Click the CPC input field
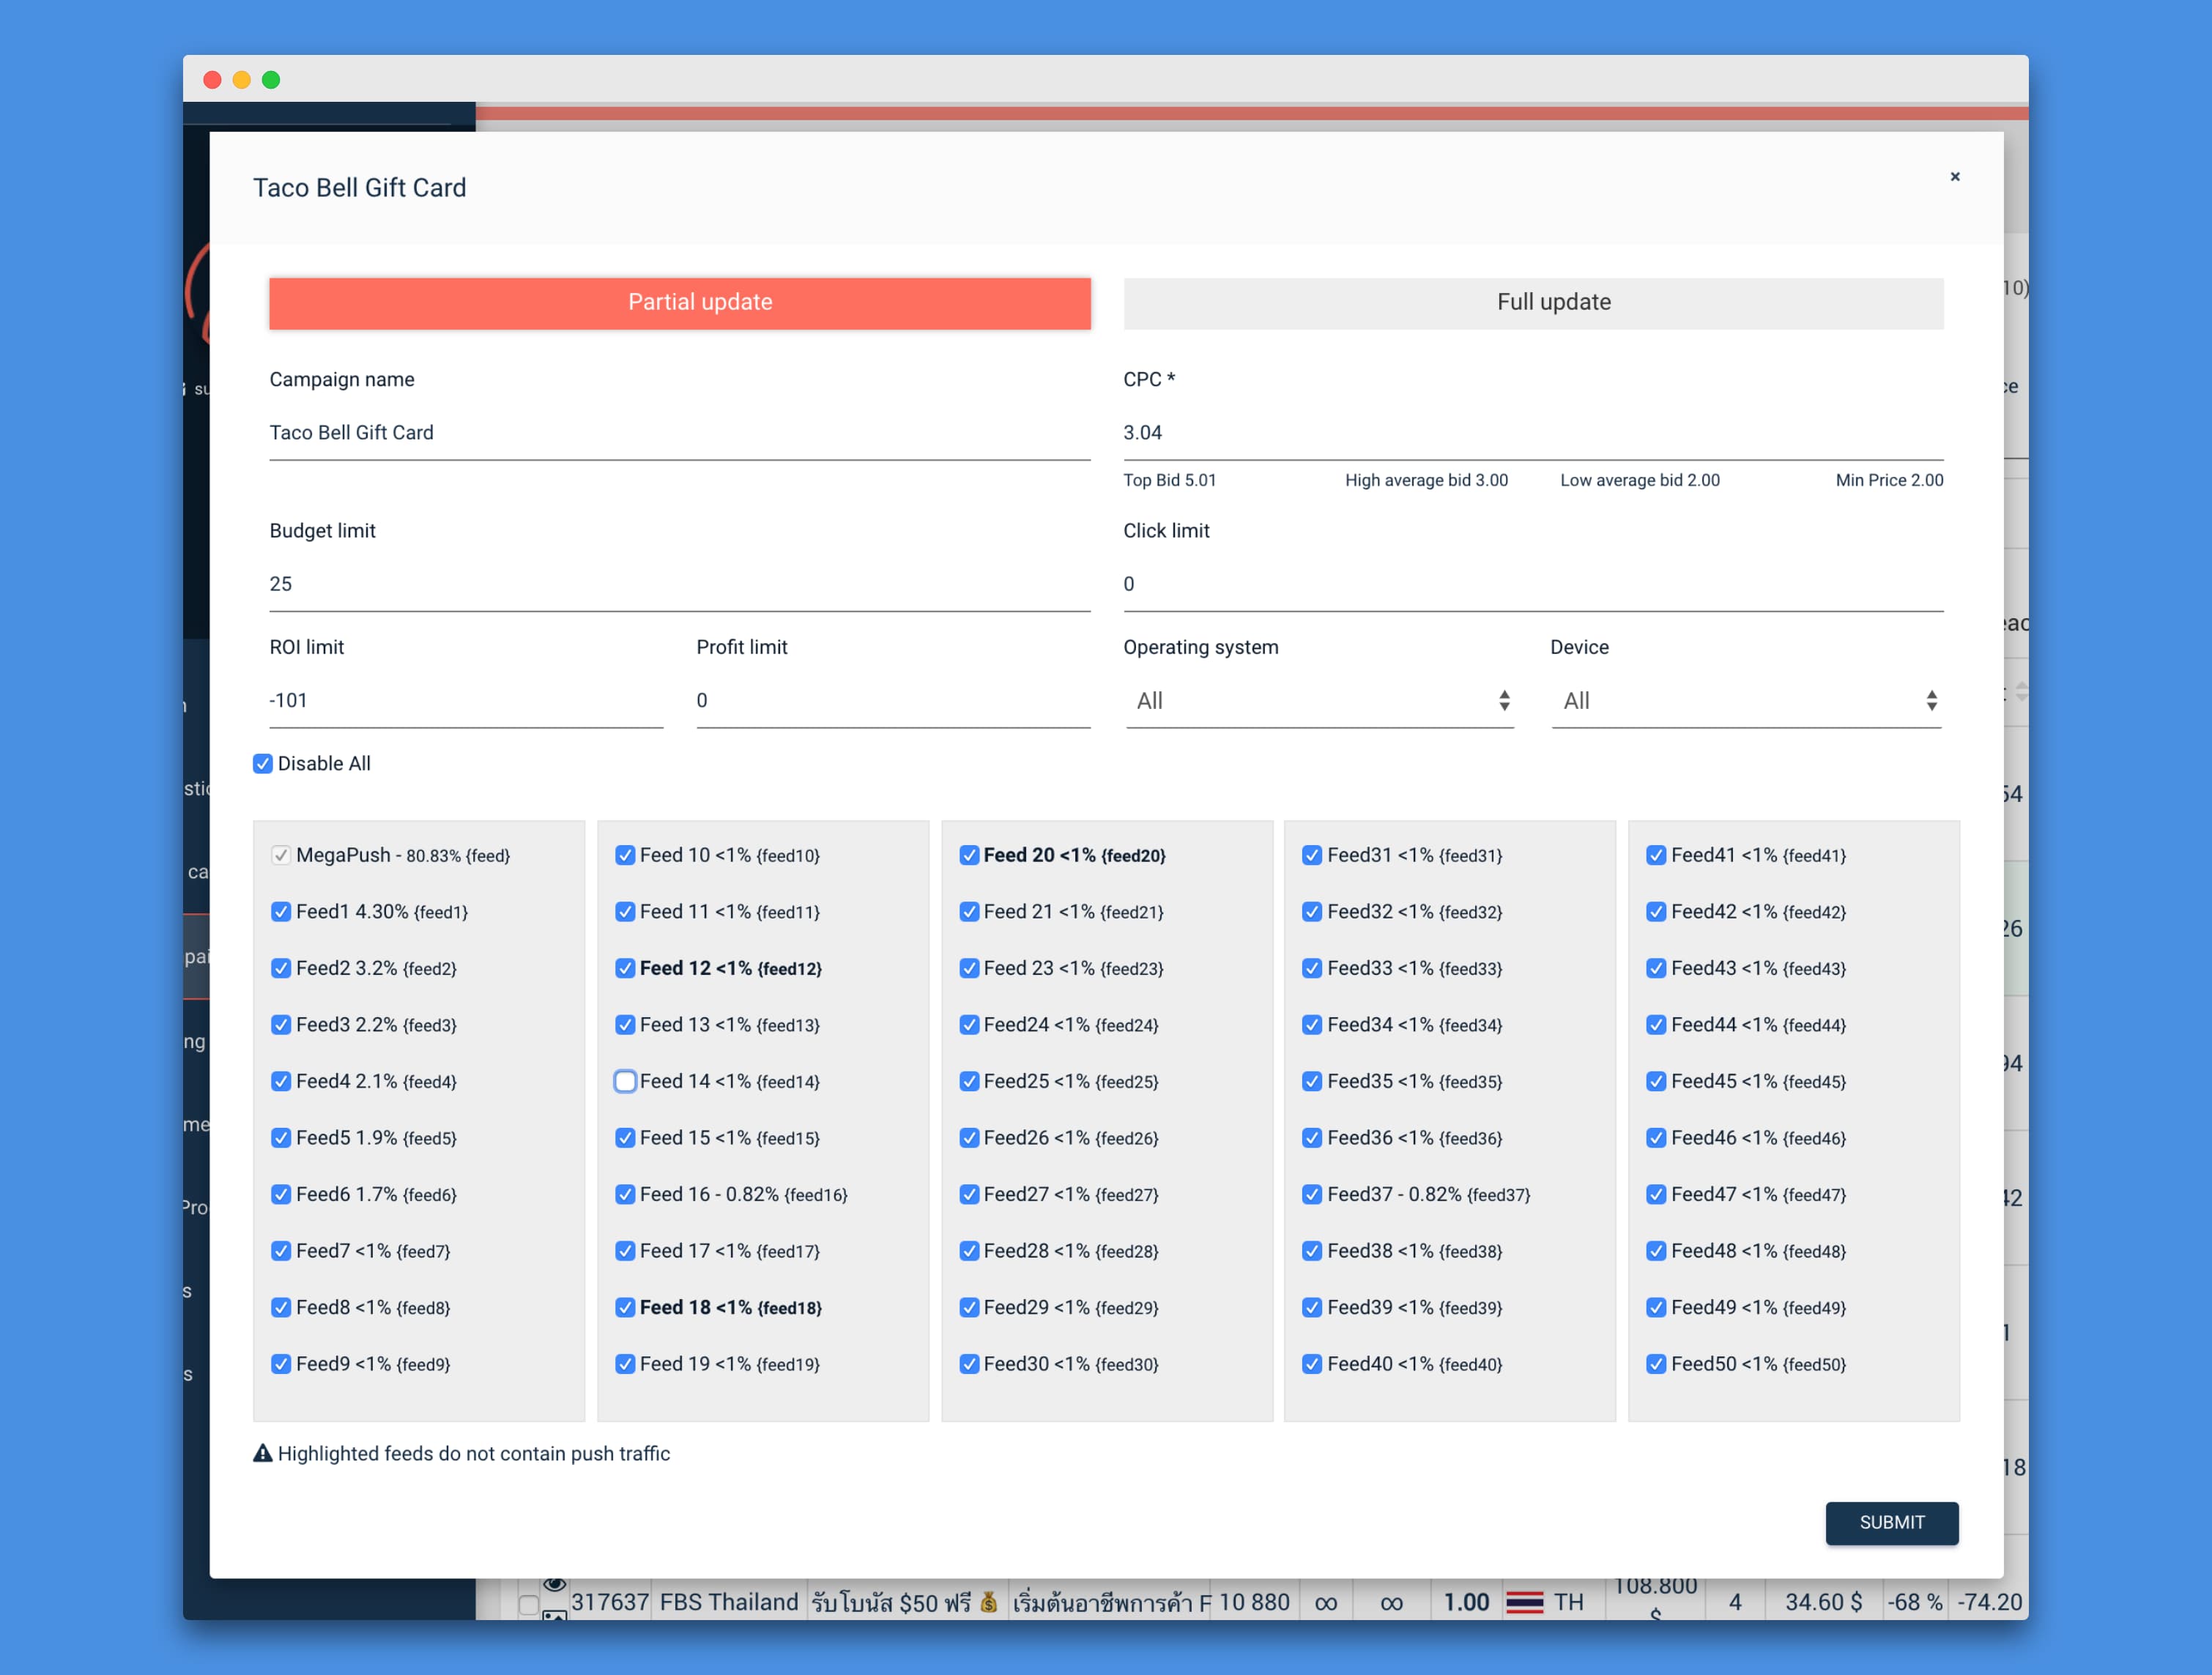Image resolution: width=2212 pixels, height=1675 pixels. (1533, 433)
